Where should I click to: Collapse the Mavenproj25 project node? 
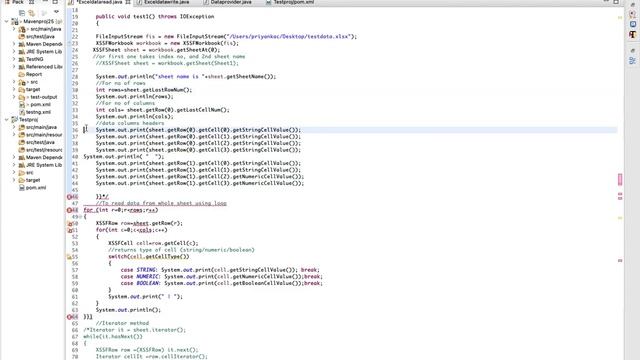tap(7, 21)
